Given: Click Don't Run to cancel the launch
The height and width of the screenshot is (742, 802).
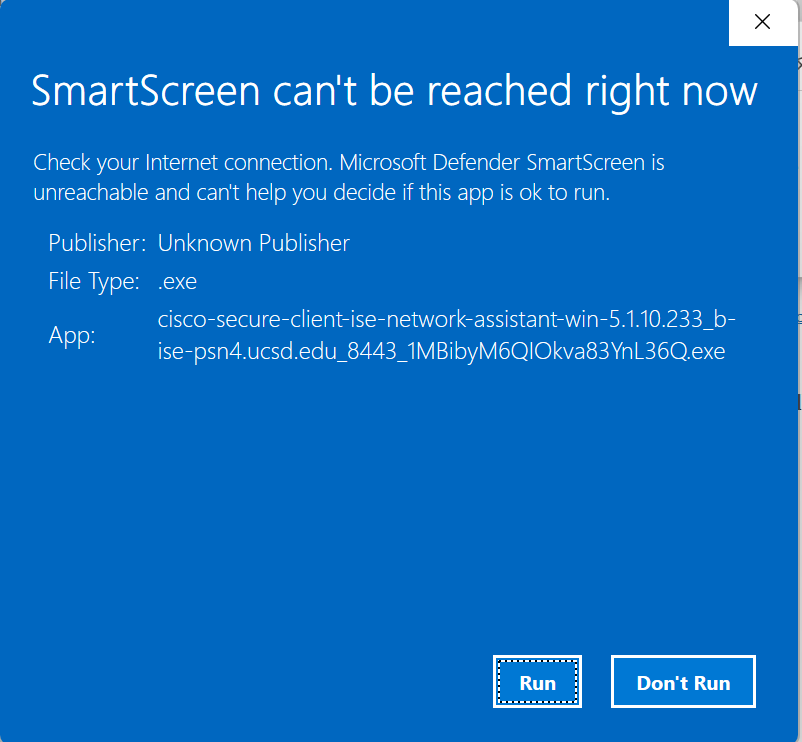Looking at the screenshot, I should 683,681.
